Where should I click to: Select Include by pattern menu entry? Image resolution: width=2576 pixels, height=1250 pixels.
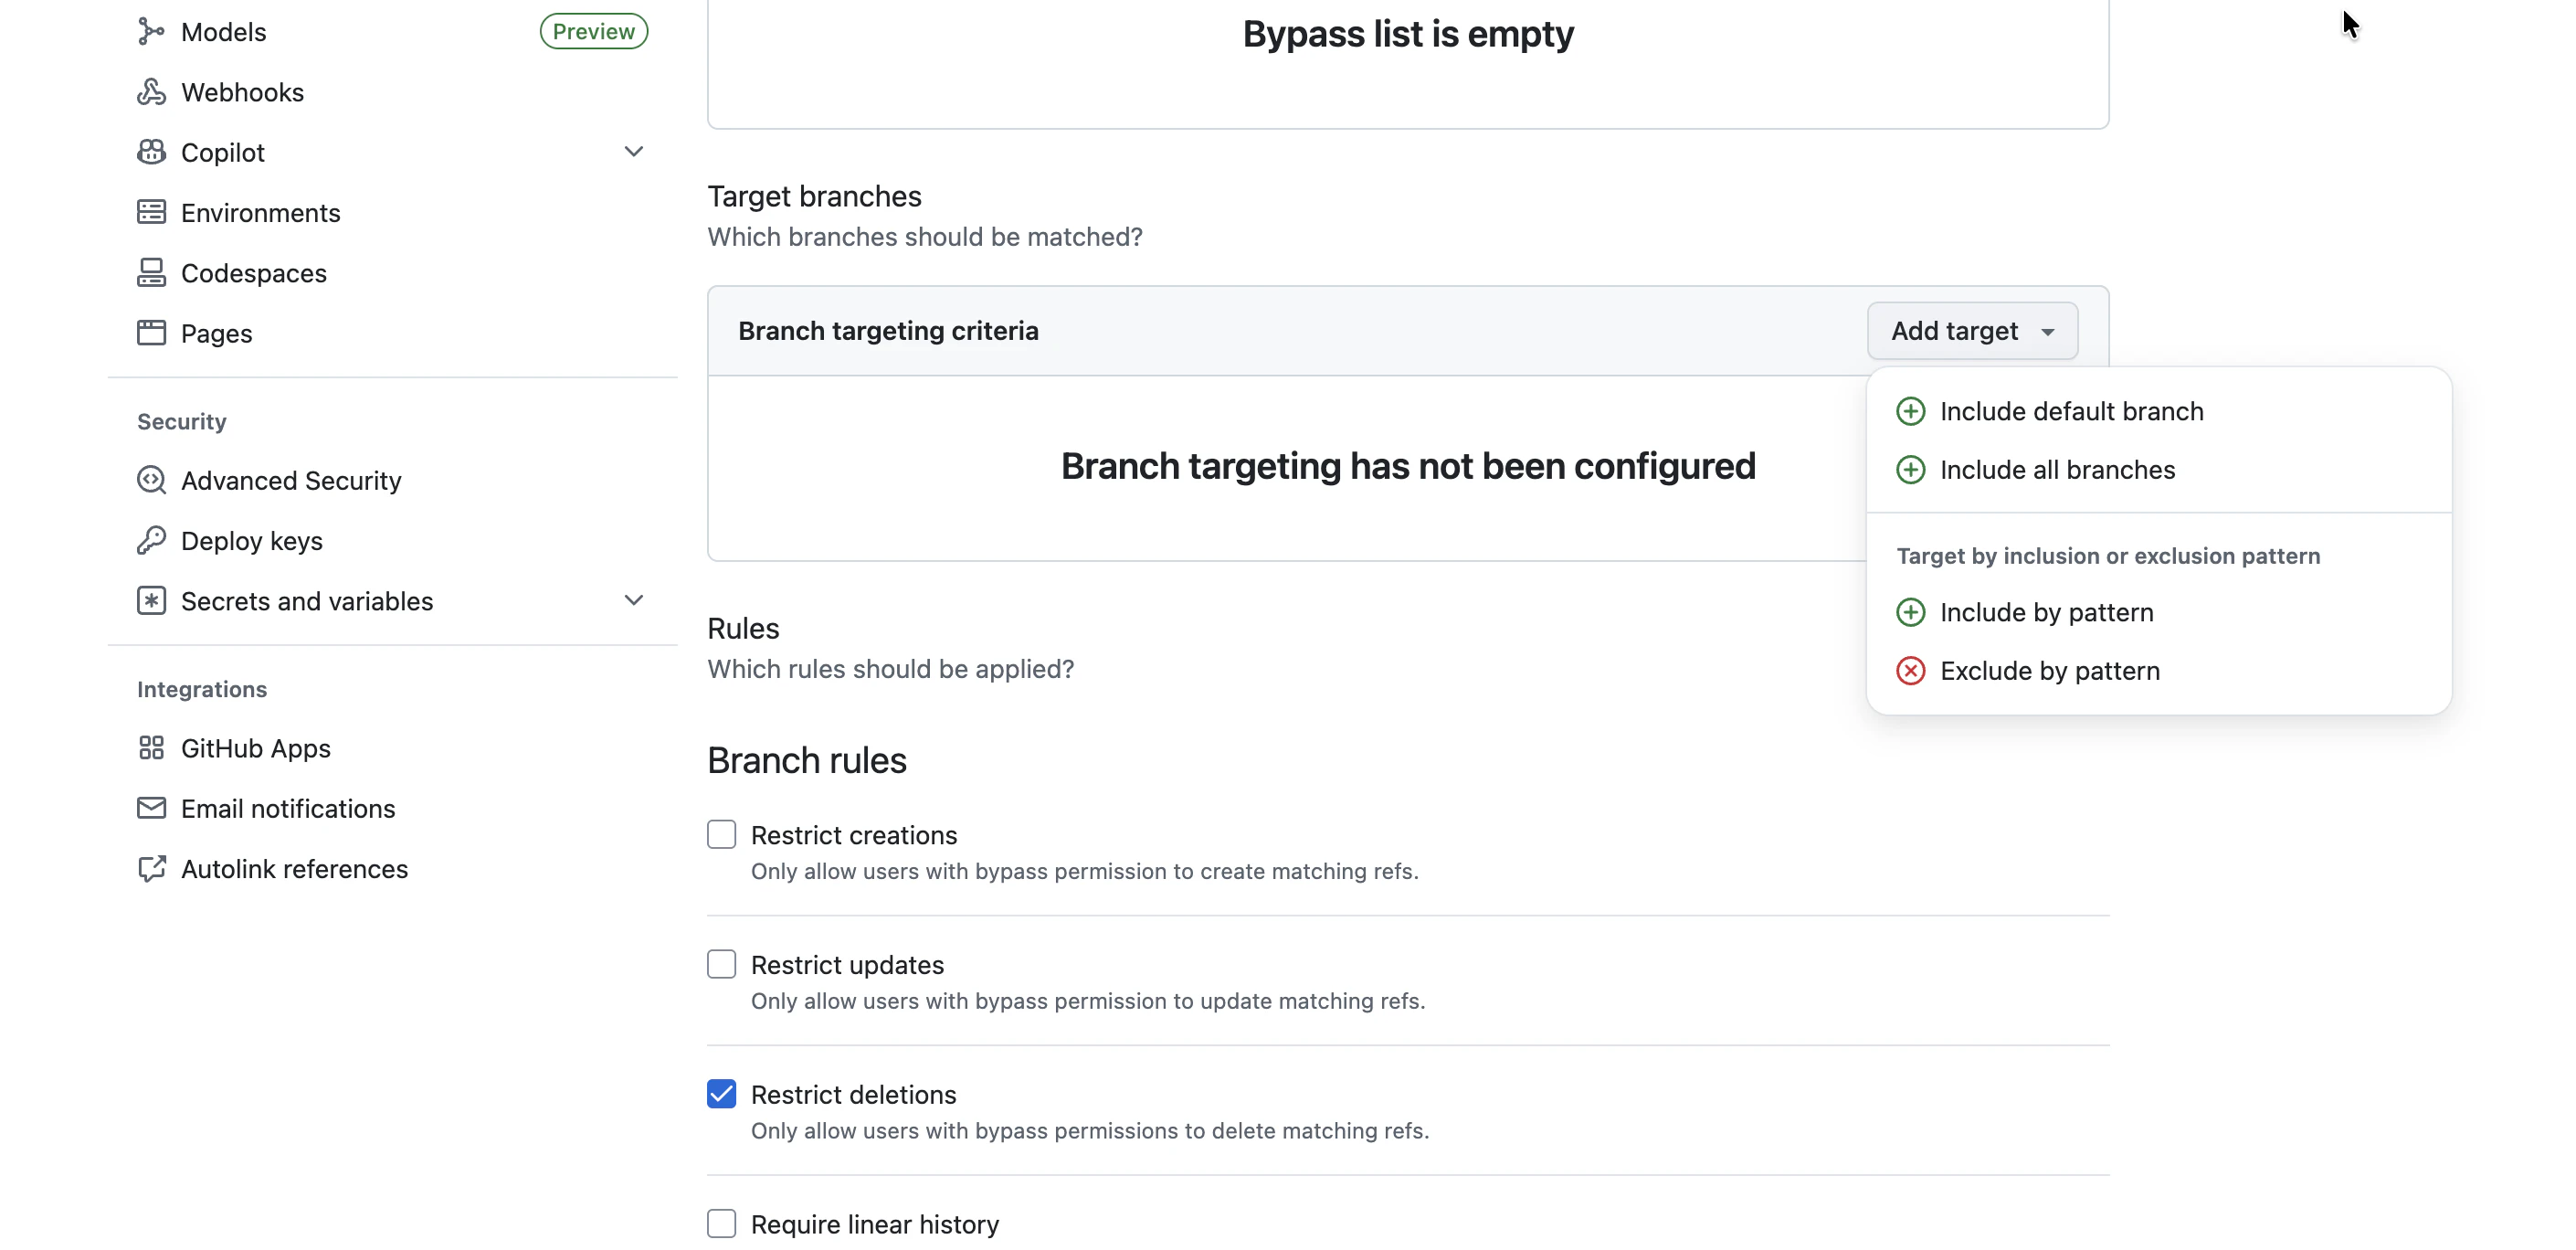[2046, 612]
